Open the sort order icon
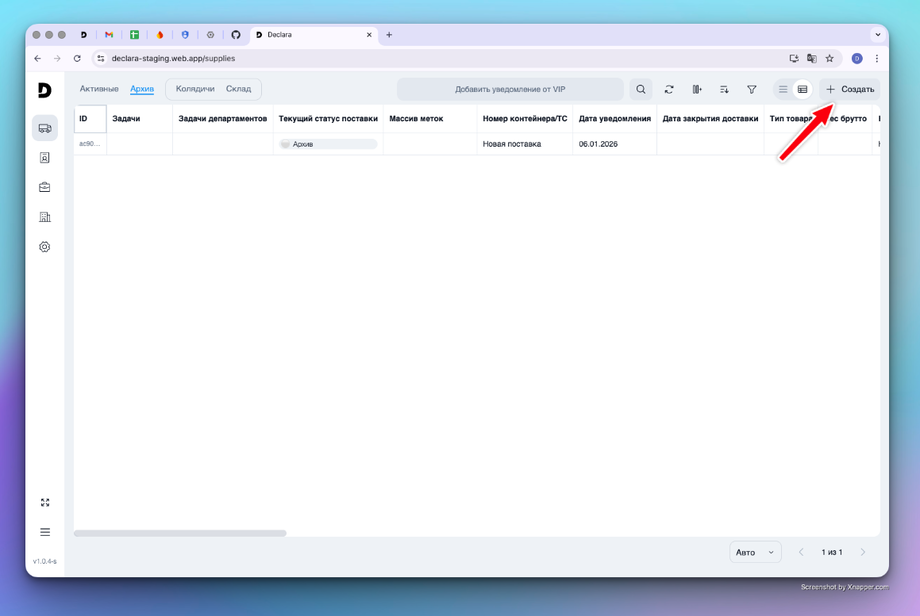This screenshot has height=616, width=920. [x=724, y=89]
